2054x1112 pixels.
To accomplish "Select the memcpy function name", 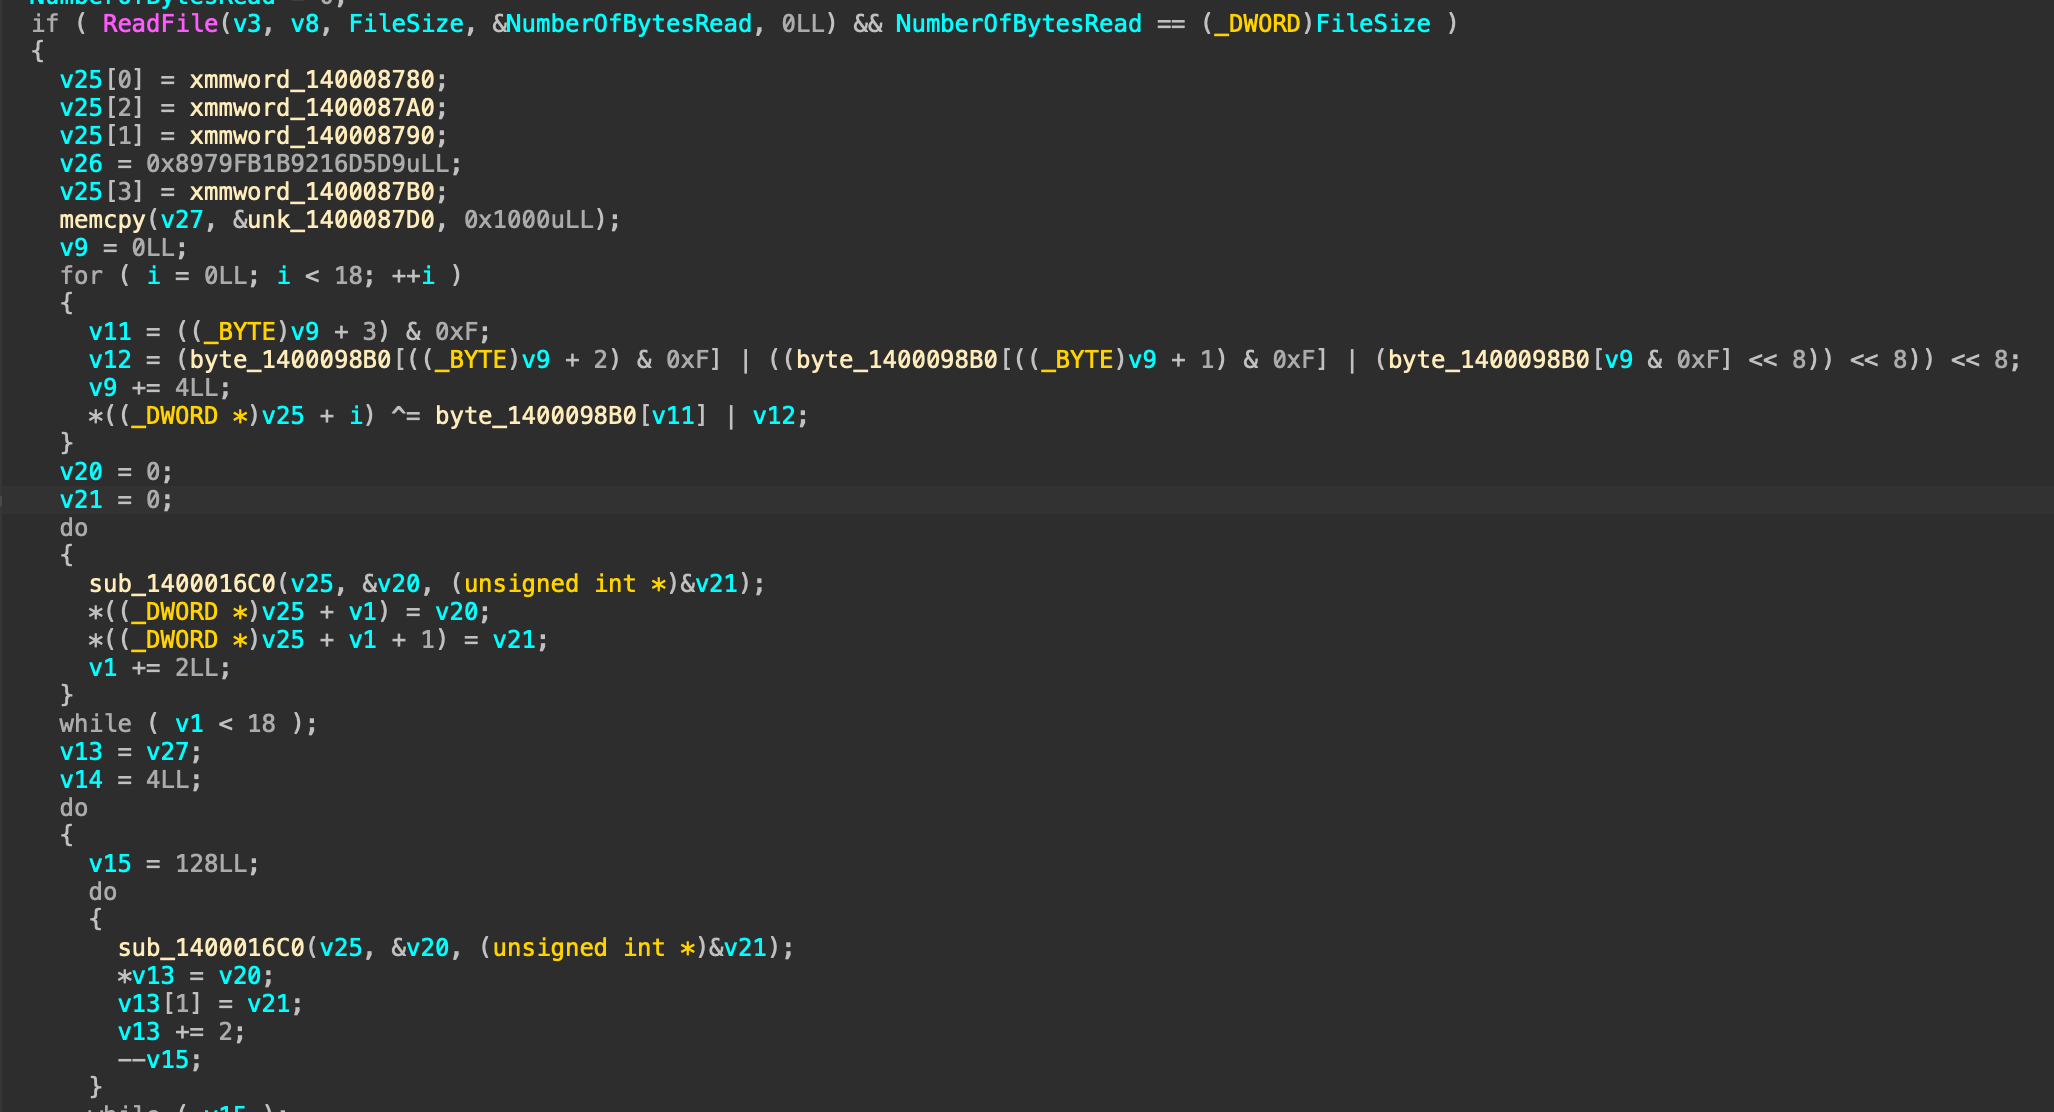I will coord(102,219).
